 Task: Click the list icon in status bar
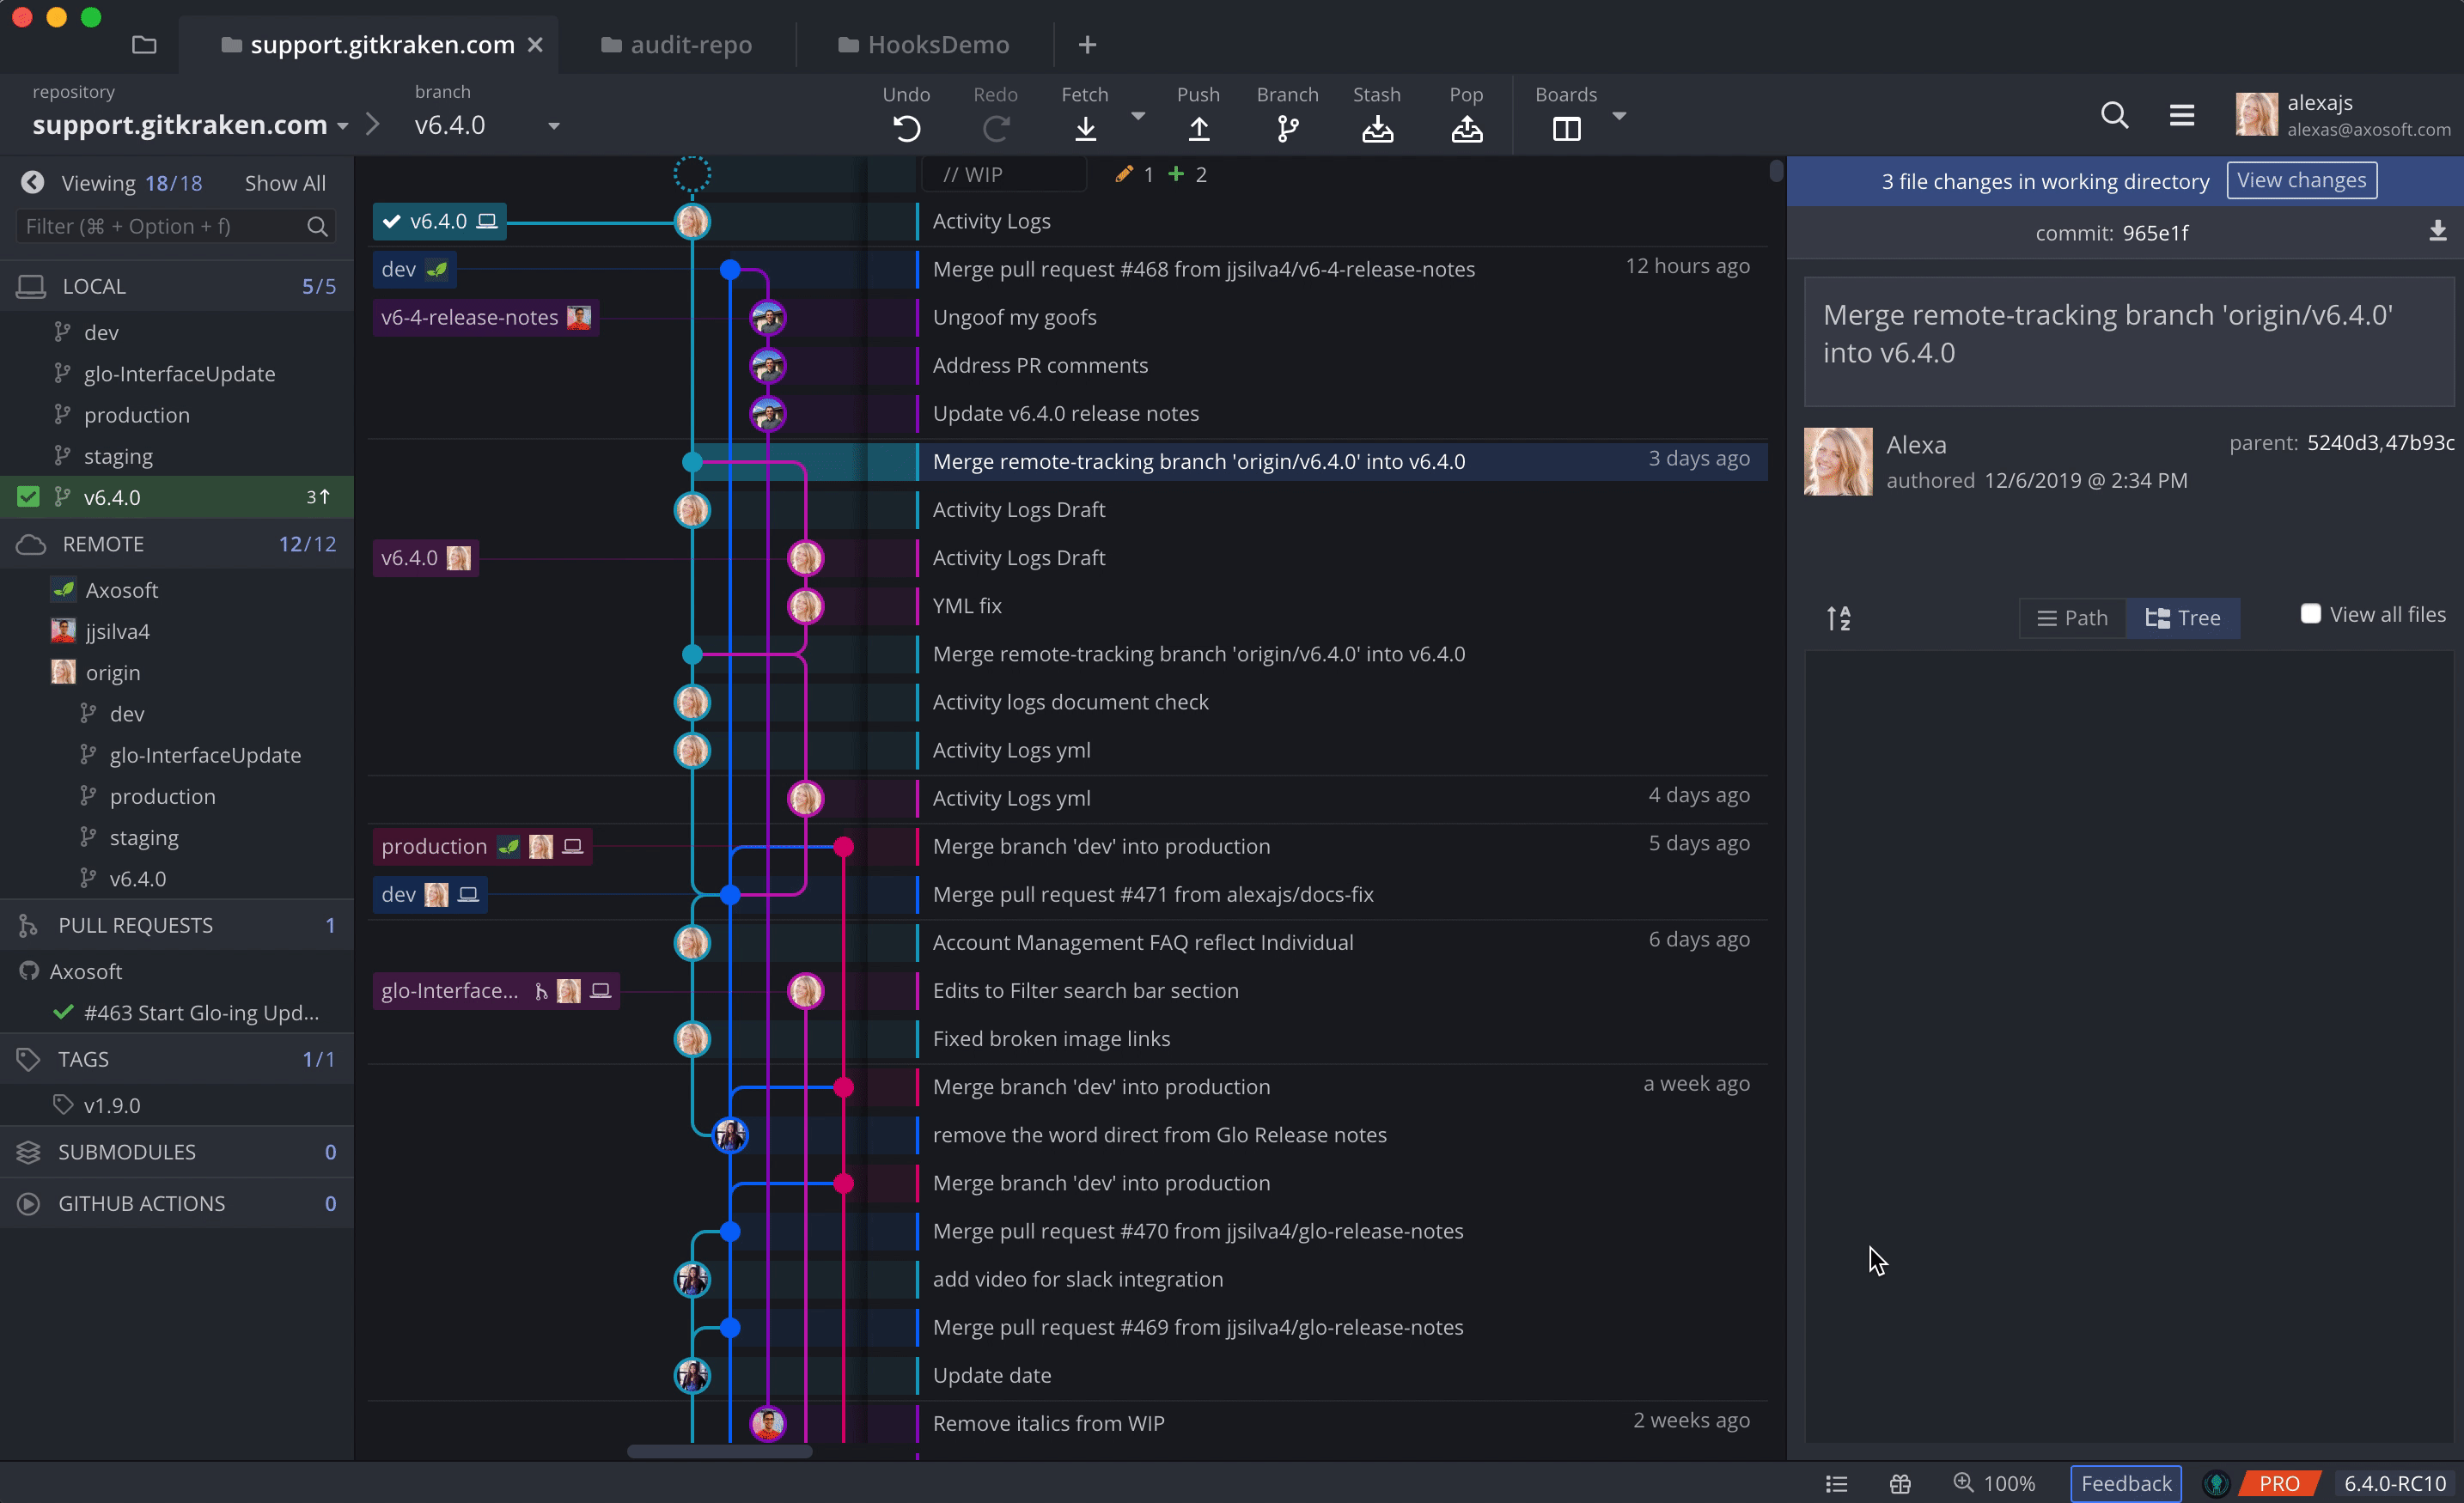coord(1836,1483)
